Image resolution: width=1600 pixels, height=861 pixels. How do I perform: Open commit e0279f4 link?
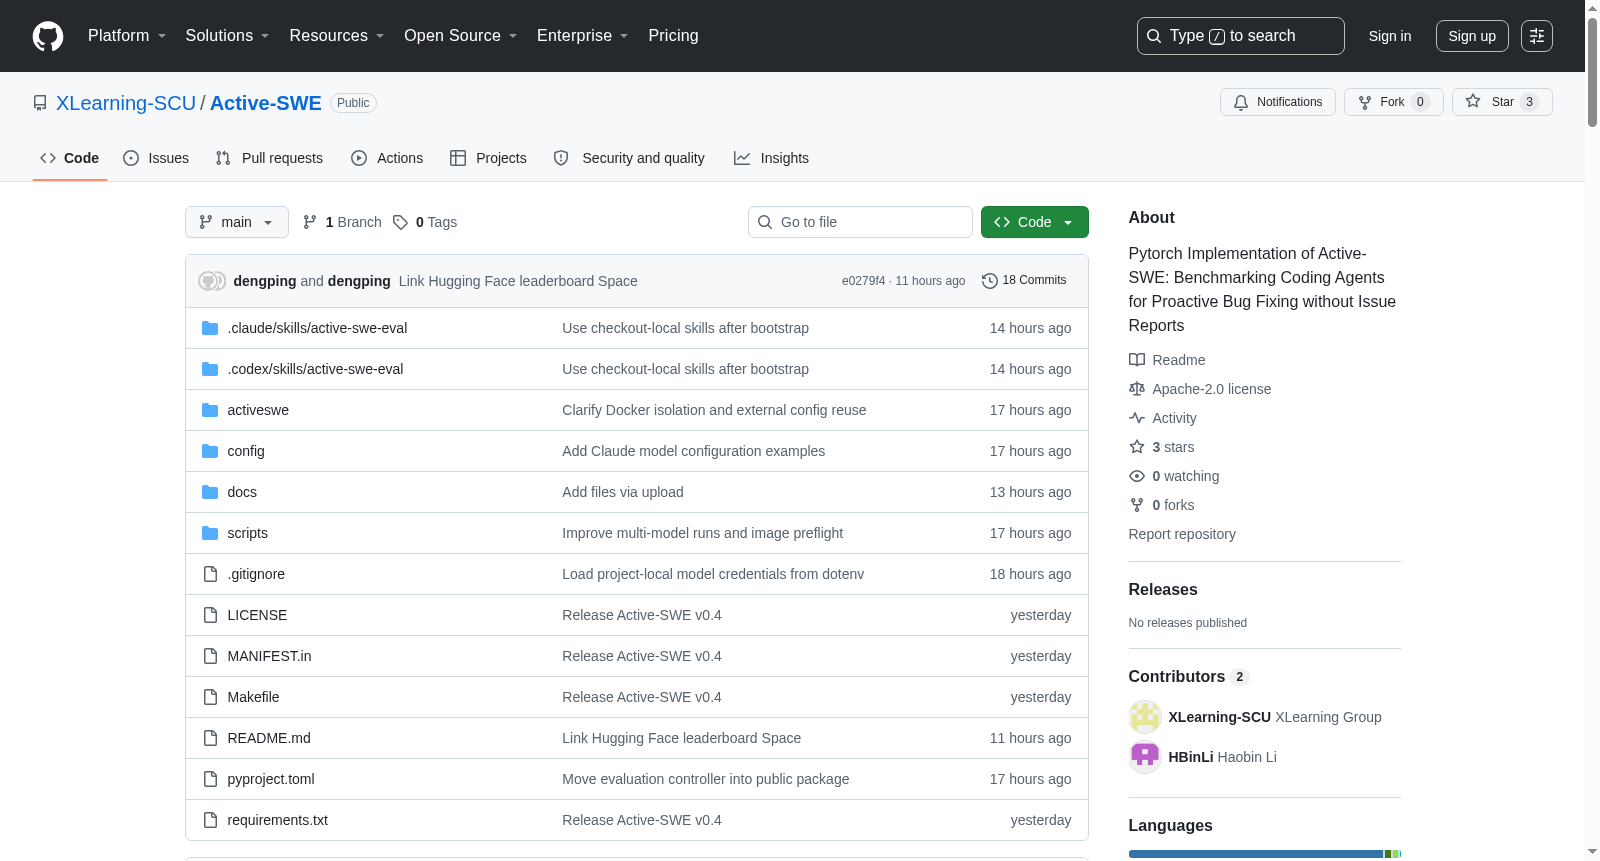864,281
